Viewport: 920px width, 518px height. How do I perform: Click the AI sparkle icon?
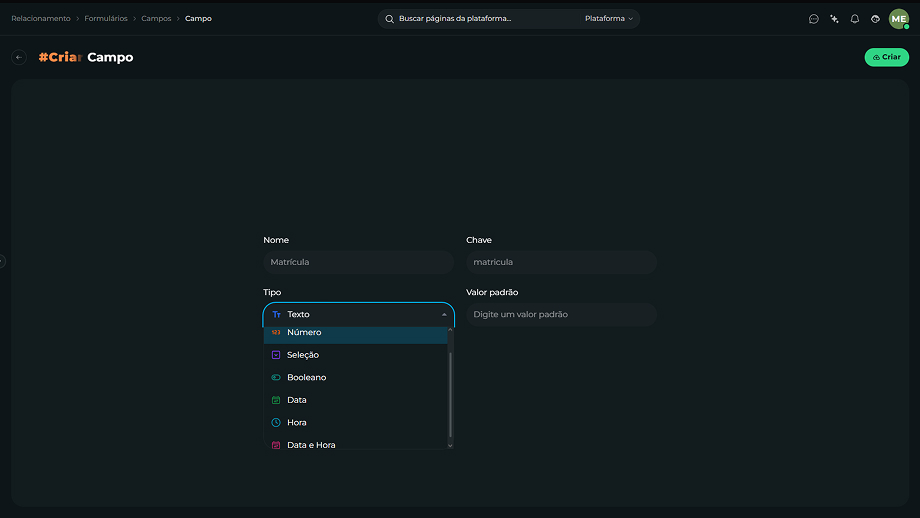point(834,19)
